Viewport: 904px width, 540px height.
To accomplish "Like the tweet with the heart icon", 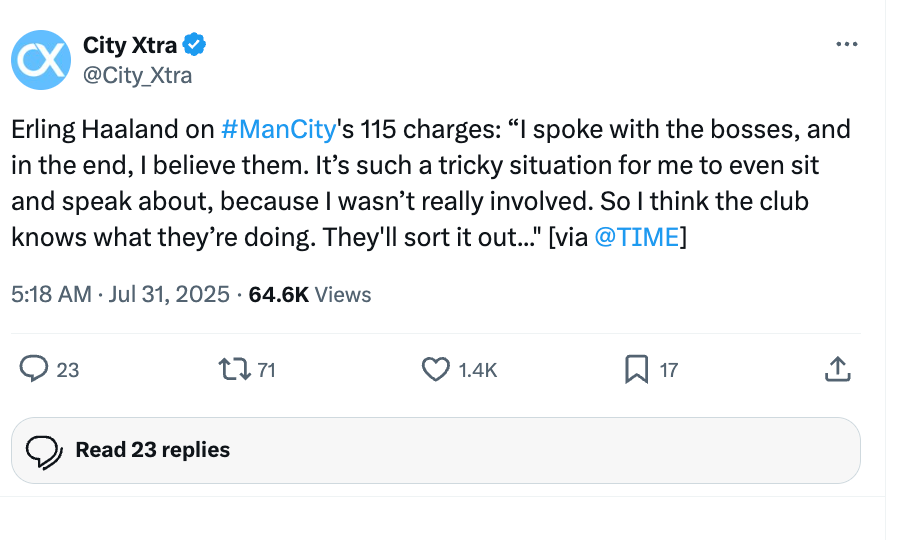I will 435,369.
